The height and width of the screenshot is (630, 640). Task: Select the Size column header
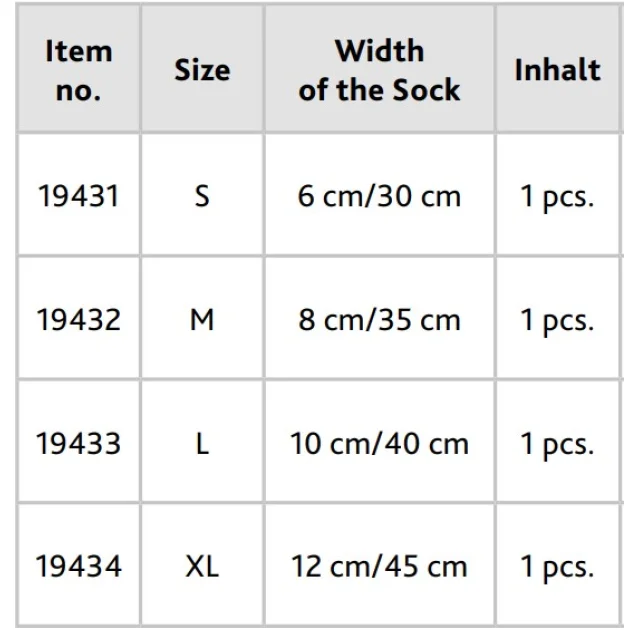click(202, 70)
